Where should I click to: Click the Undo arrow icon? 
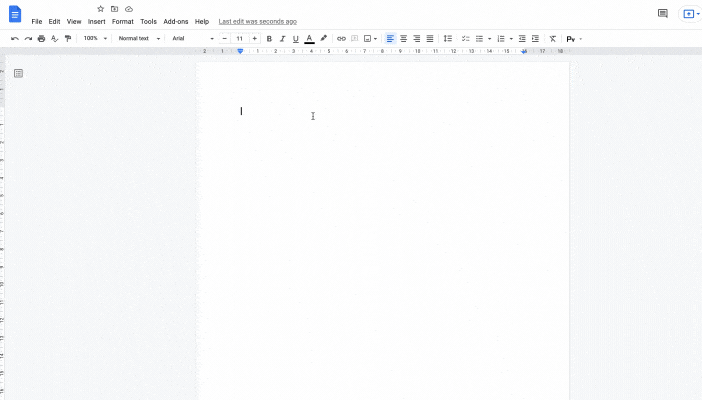14,38
